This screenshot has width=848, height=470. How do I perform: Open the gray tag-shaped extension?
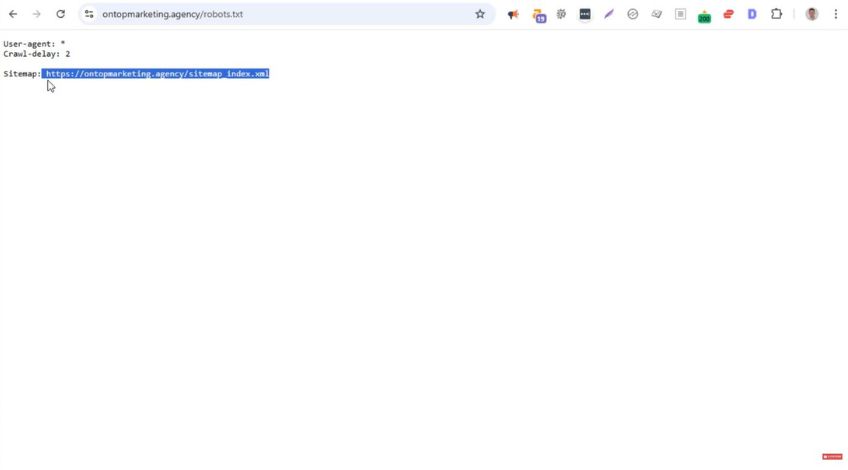tap(657, 14)
